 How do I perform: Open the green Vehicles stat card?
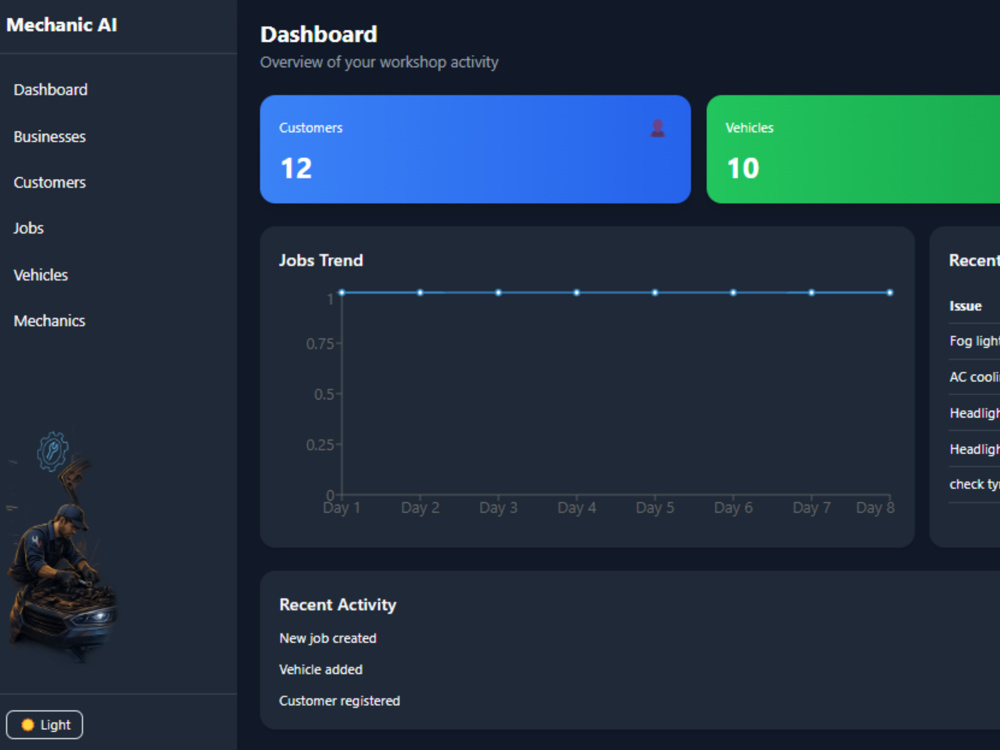[x=853, y=149]
